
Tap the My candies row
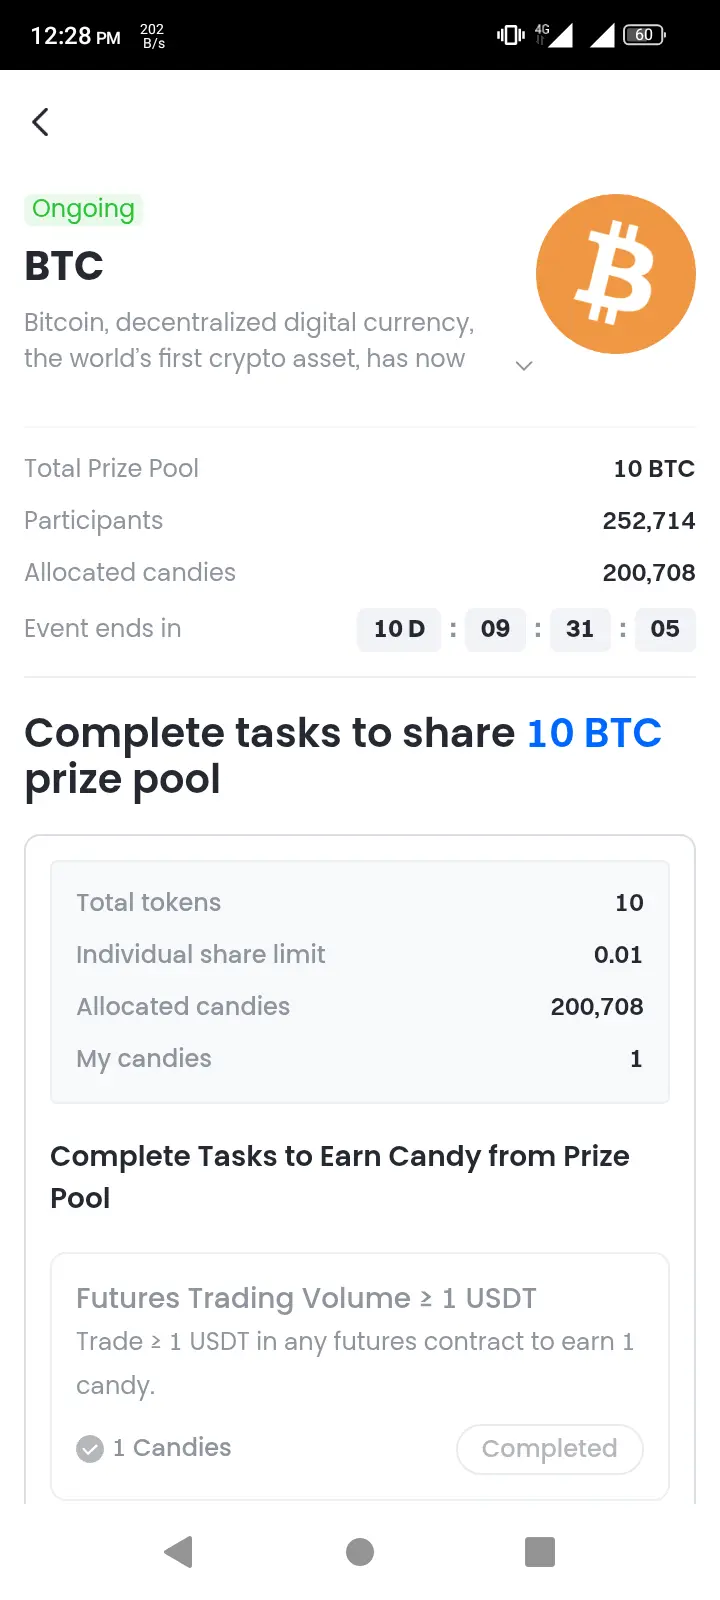click(x=360, y=1058)
